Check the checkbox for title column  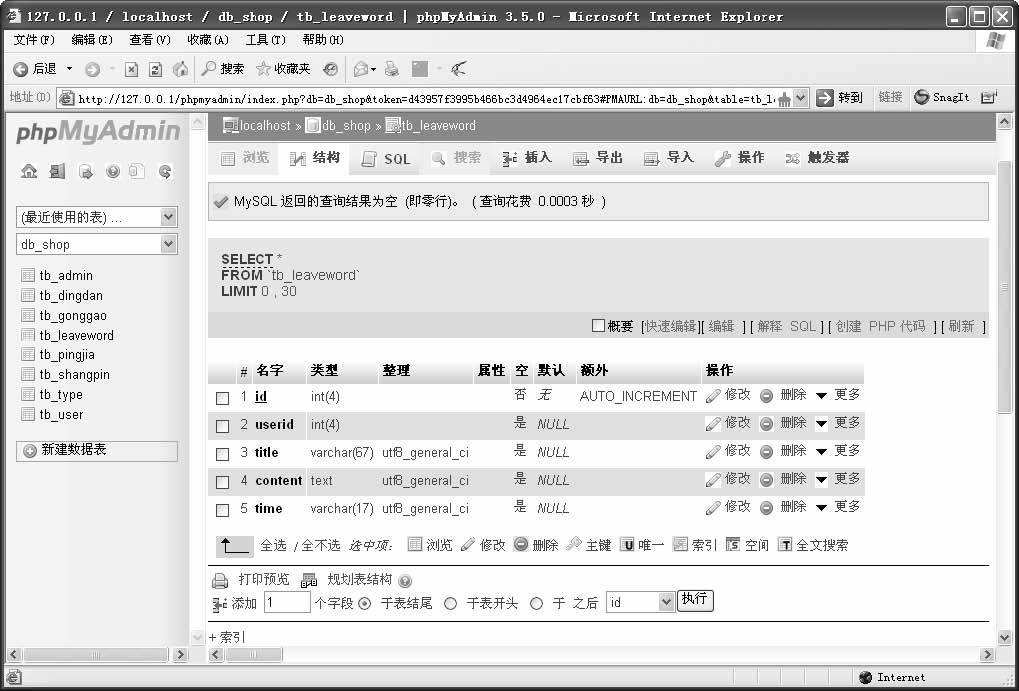222,454
